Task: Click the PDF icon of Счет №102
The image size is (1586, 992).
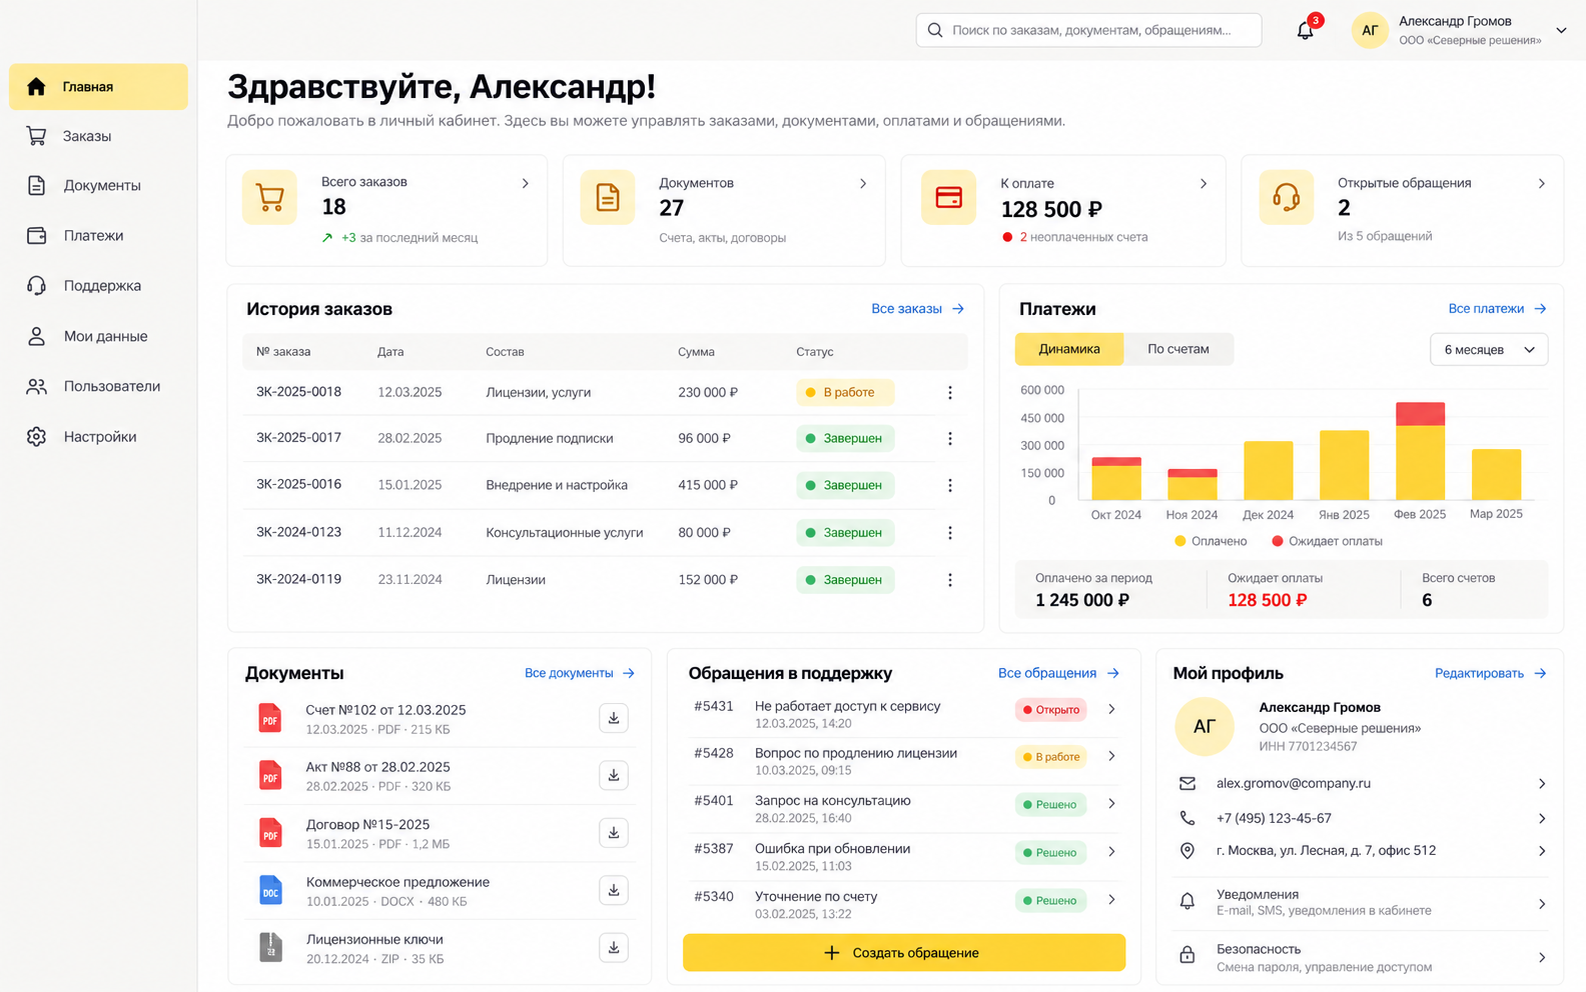Action: 270,718
